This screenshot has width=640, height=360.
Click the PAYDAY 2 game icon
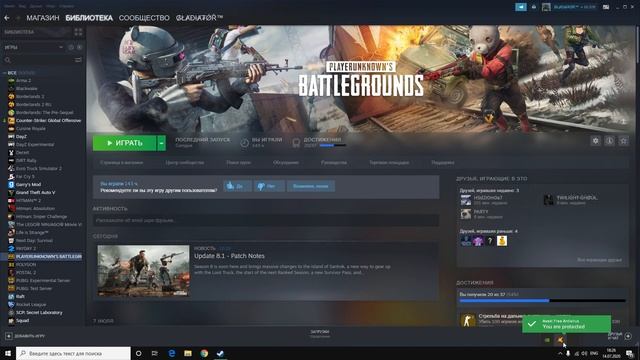tap(11, 249)
